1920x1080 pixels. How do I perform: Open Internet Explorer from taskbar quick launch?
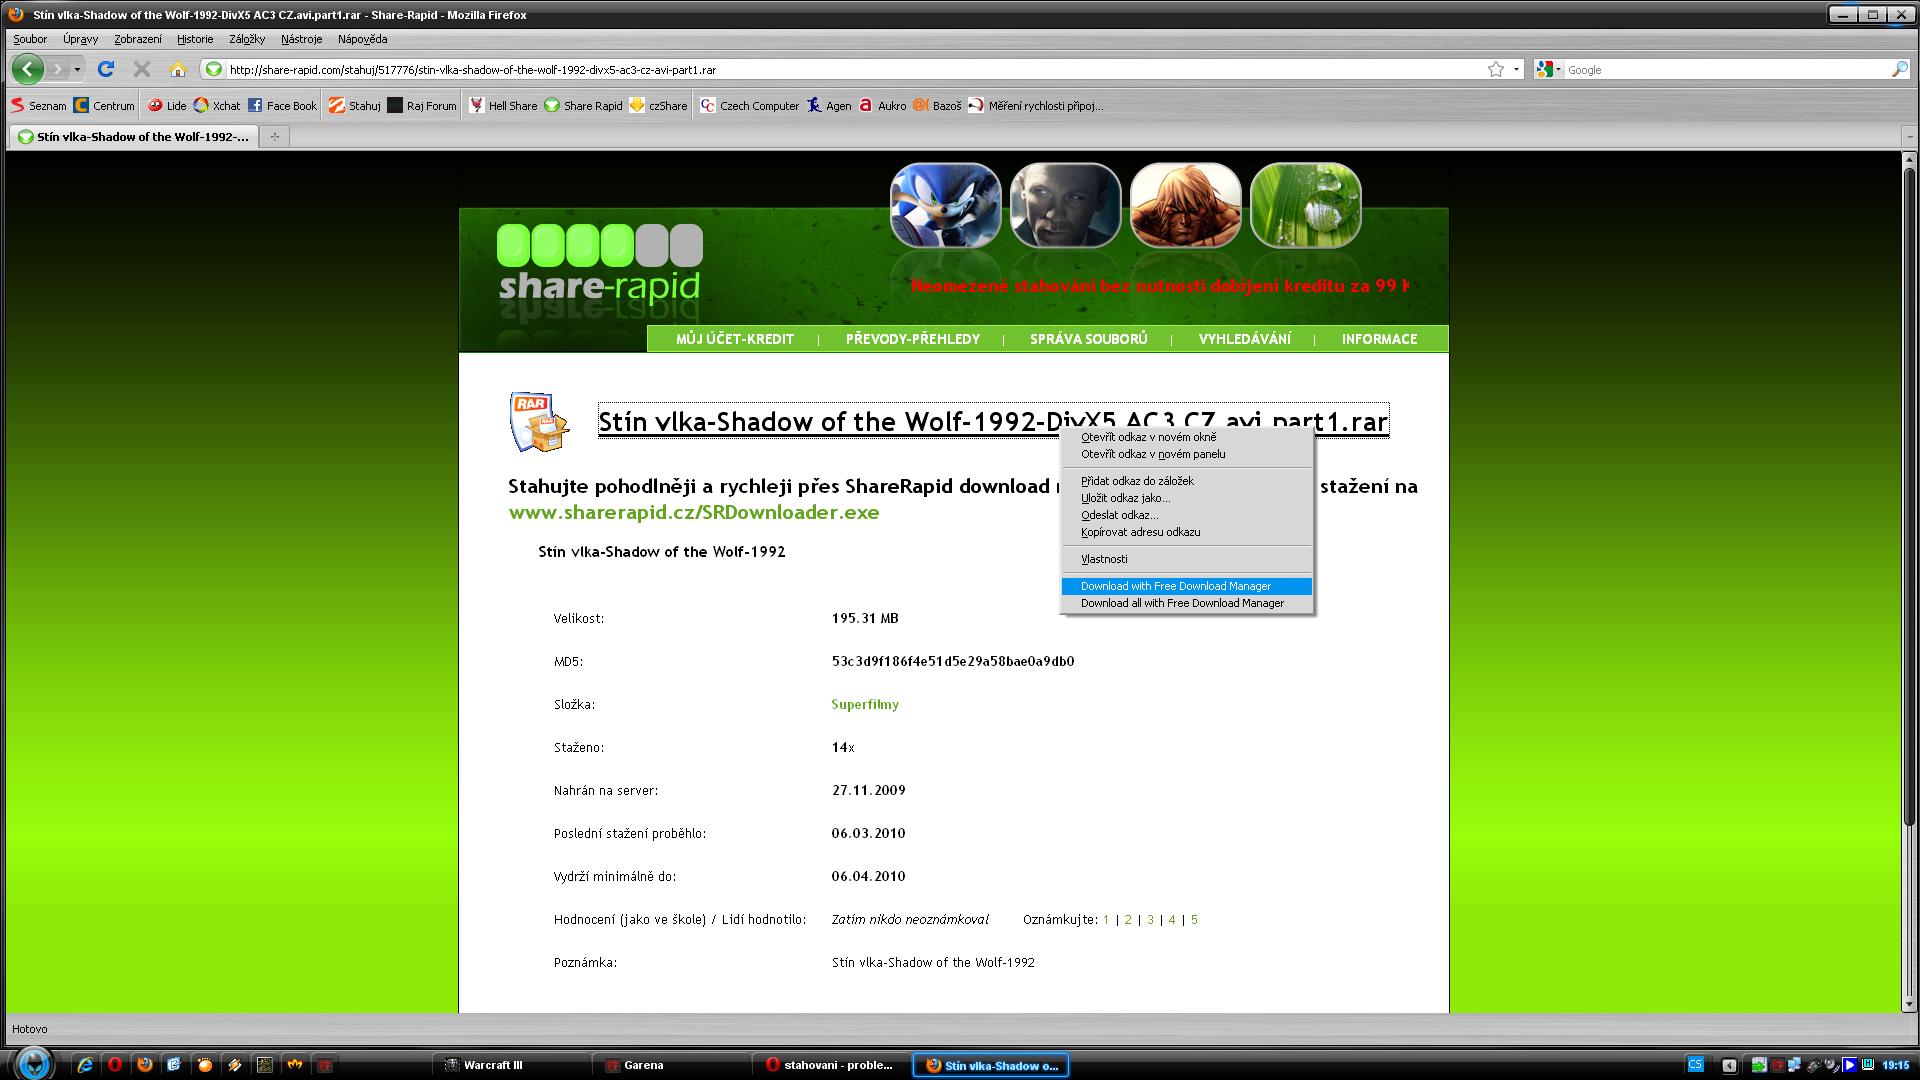(86, 1065)
